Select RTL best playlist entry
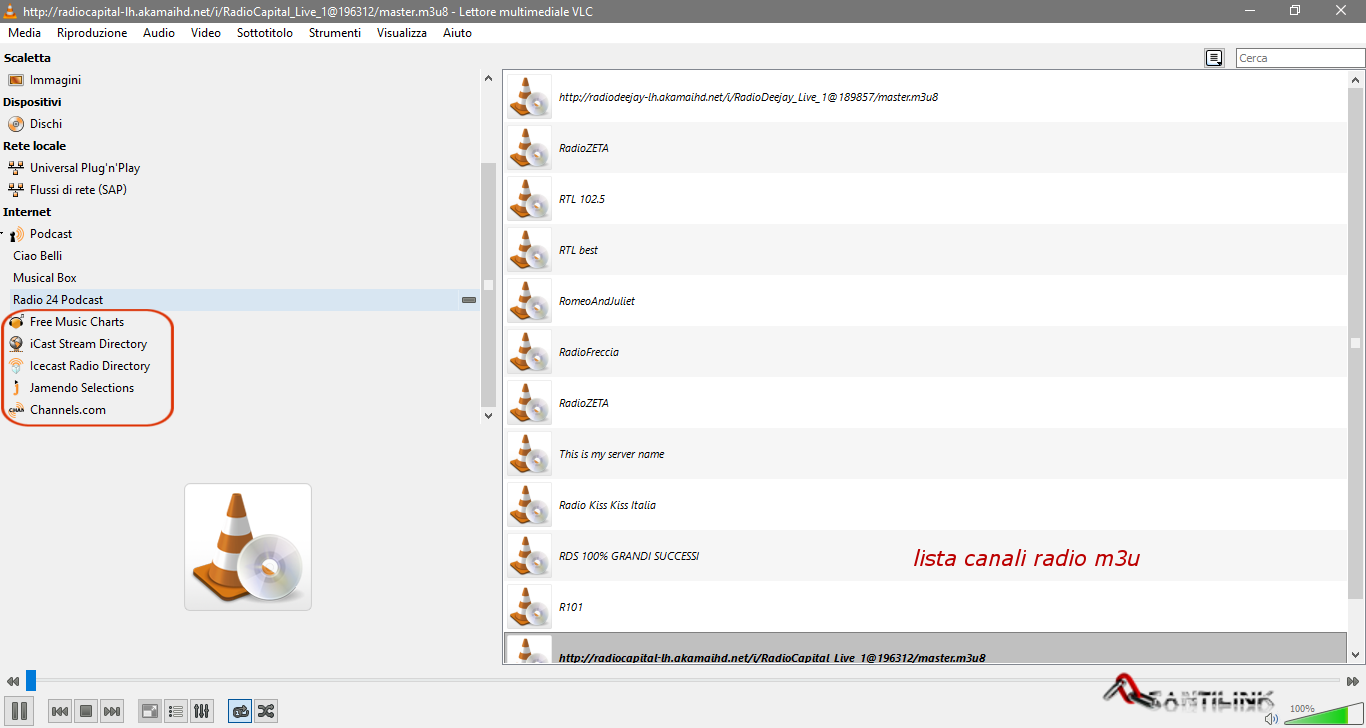The image size is (1366, 728). pos(926,250)
